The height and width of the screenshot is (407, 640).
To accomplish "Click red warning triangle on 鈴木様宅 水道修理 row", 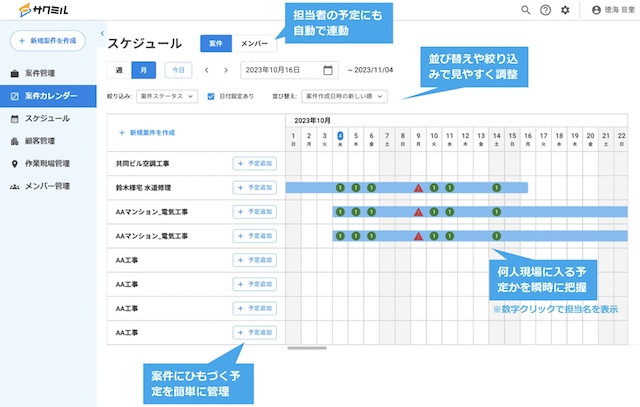I will tap(418, 187).
